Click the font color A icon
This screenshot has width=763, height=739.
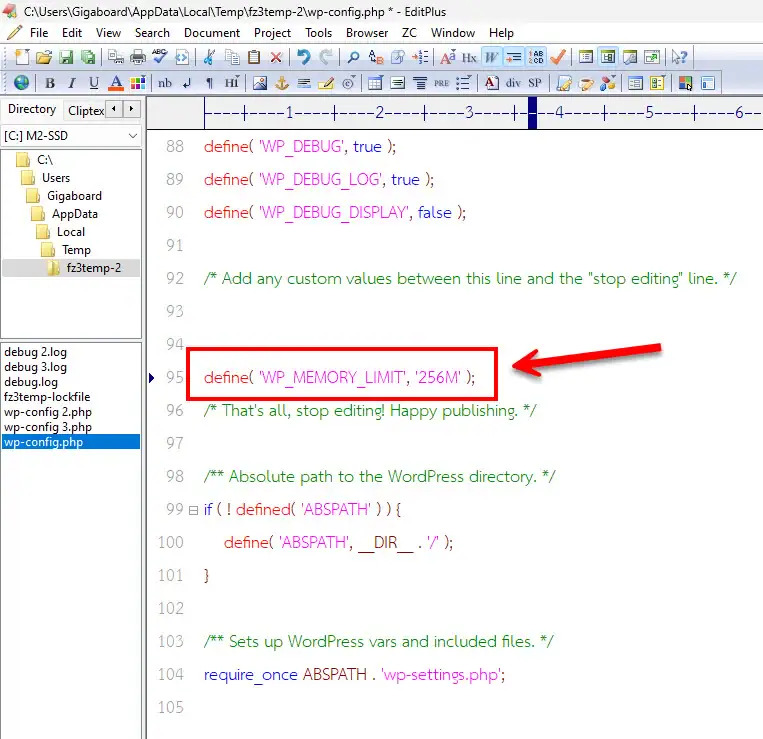point(115,83)
